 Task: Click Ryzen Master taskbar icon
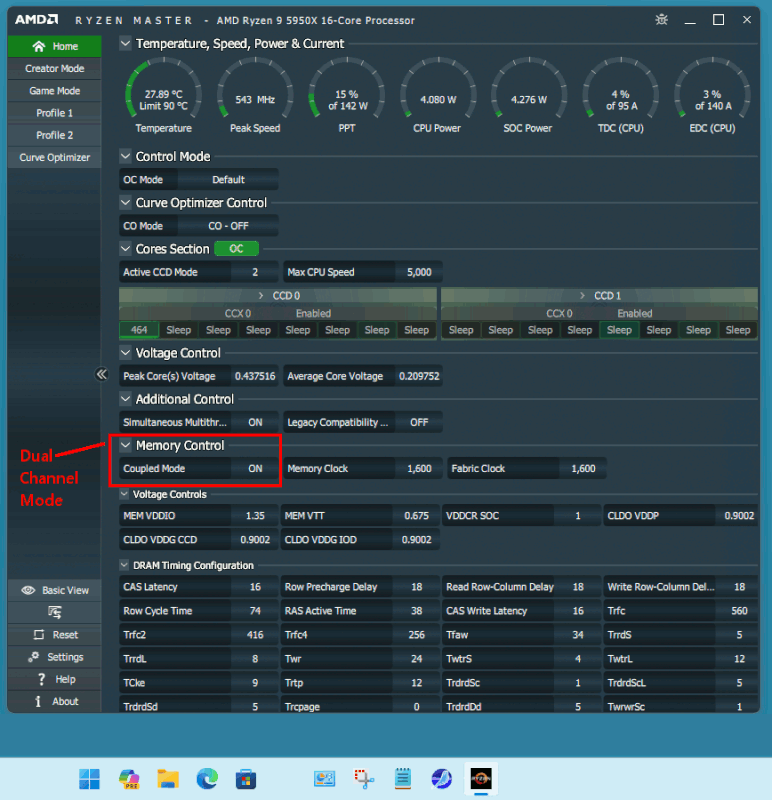481,779
